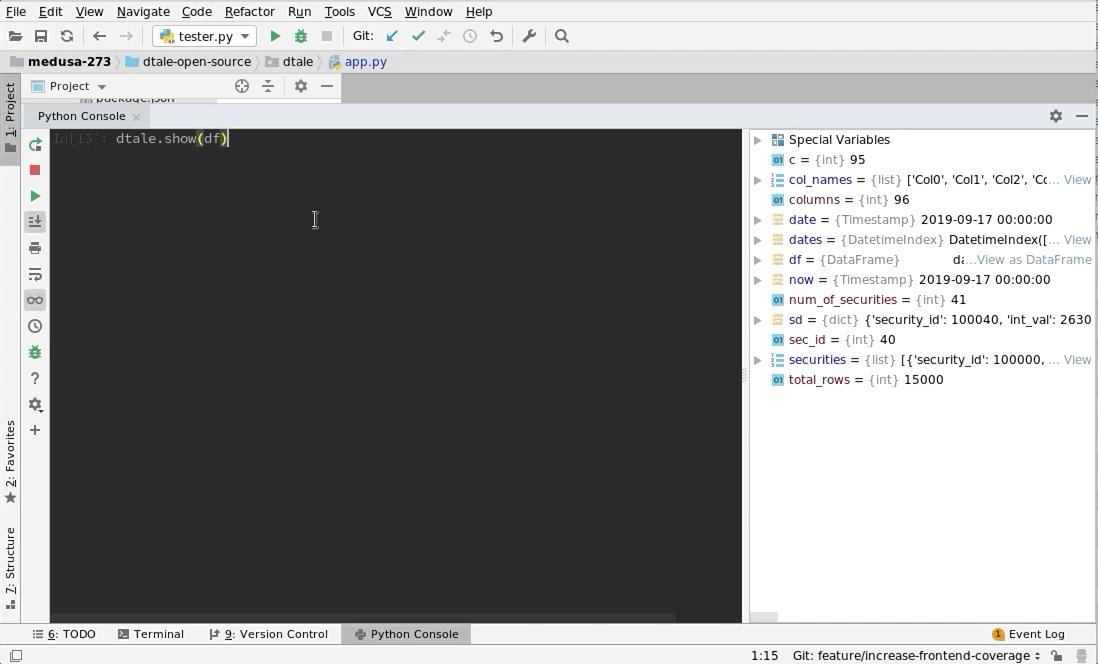The width and height of the screenshot is (1098, 664).
Task: Click app.py in the breadcrumb bar
Action: pyautogui.click(x=365, y=61)
